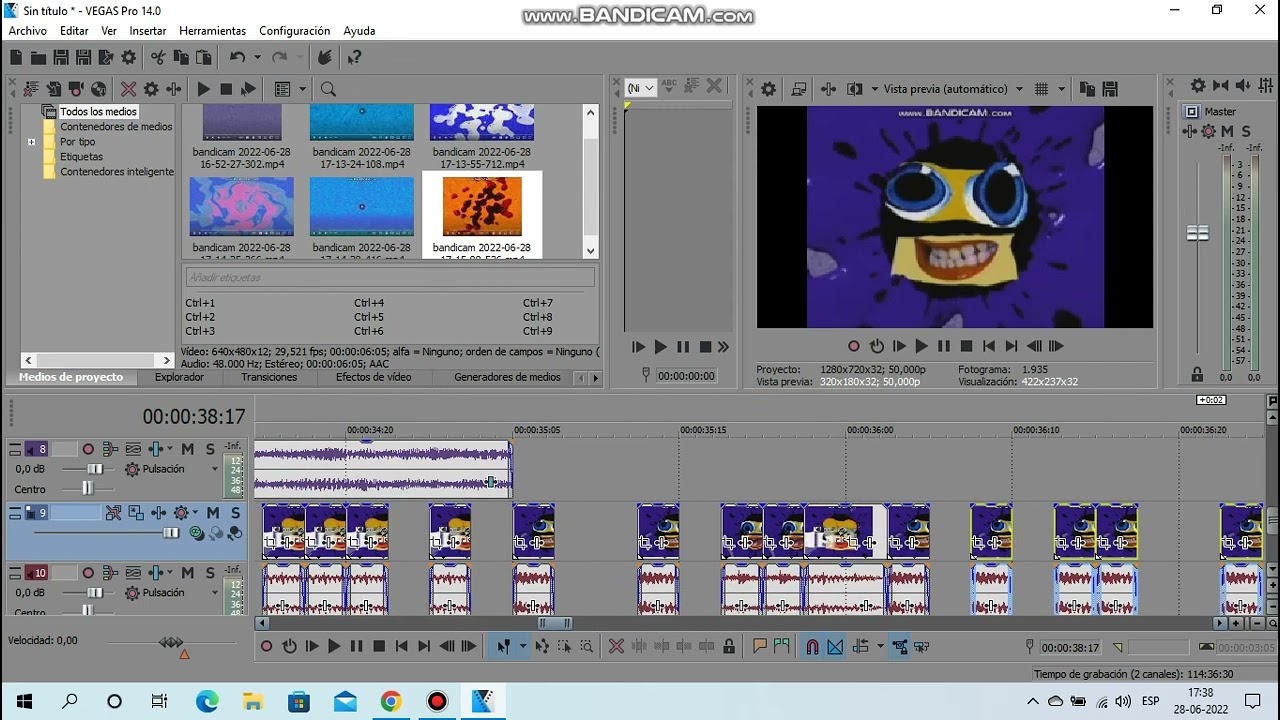This screenshot has height=720, width=1280.
Task: Solo video track 9
Action: [236, 513]
